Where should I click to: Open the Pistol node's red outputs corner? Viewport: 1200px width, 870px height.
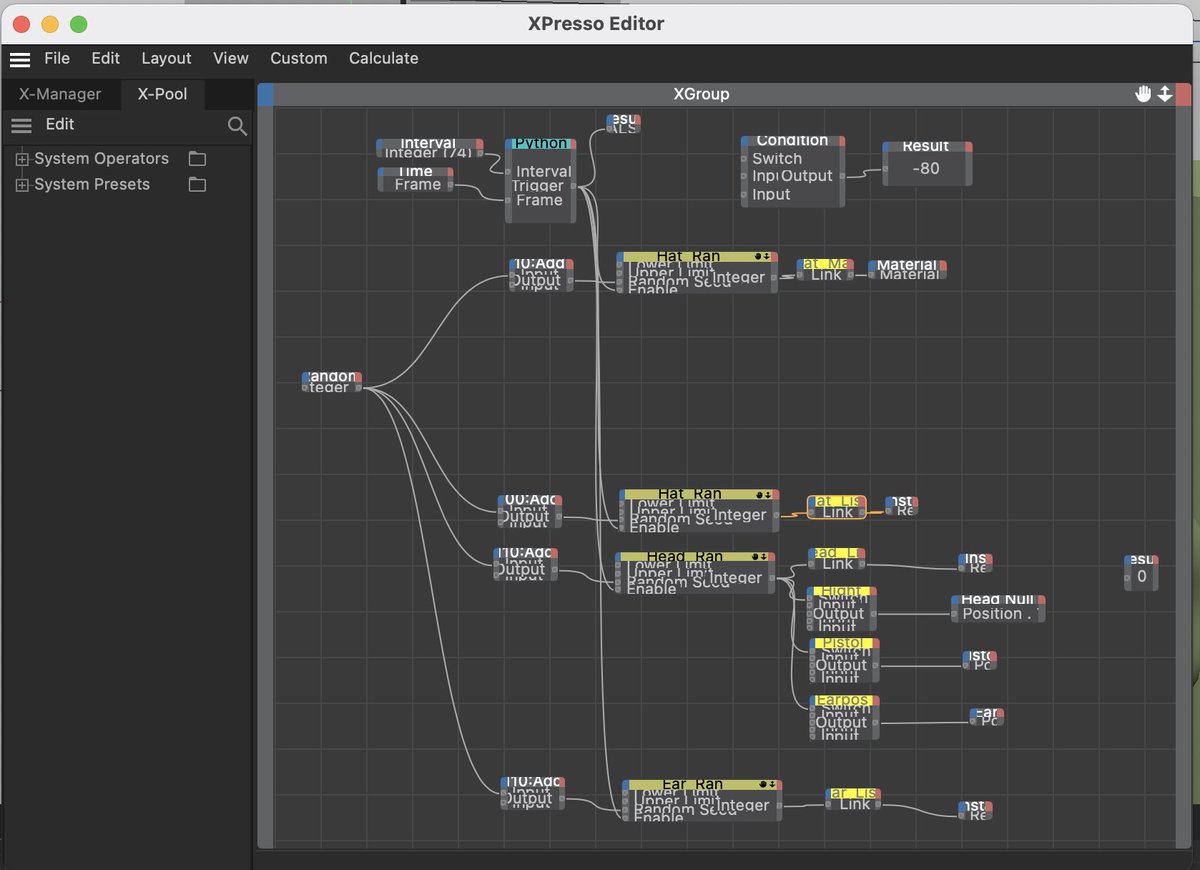coord(875,643)
